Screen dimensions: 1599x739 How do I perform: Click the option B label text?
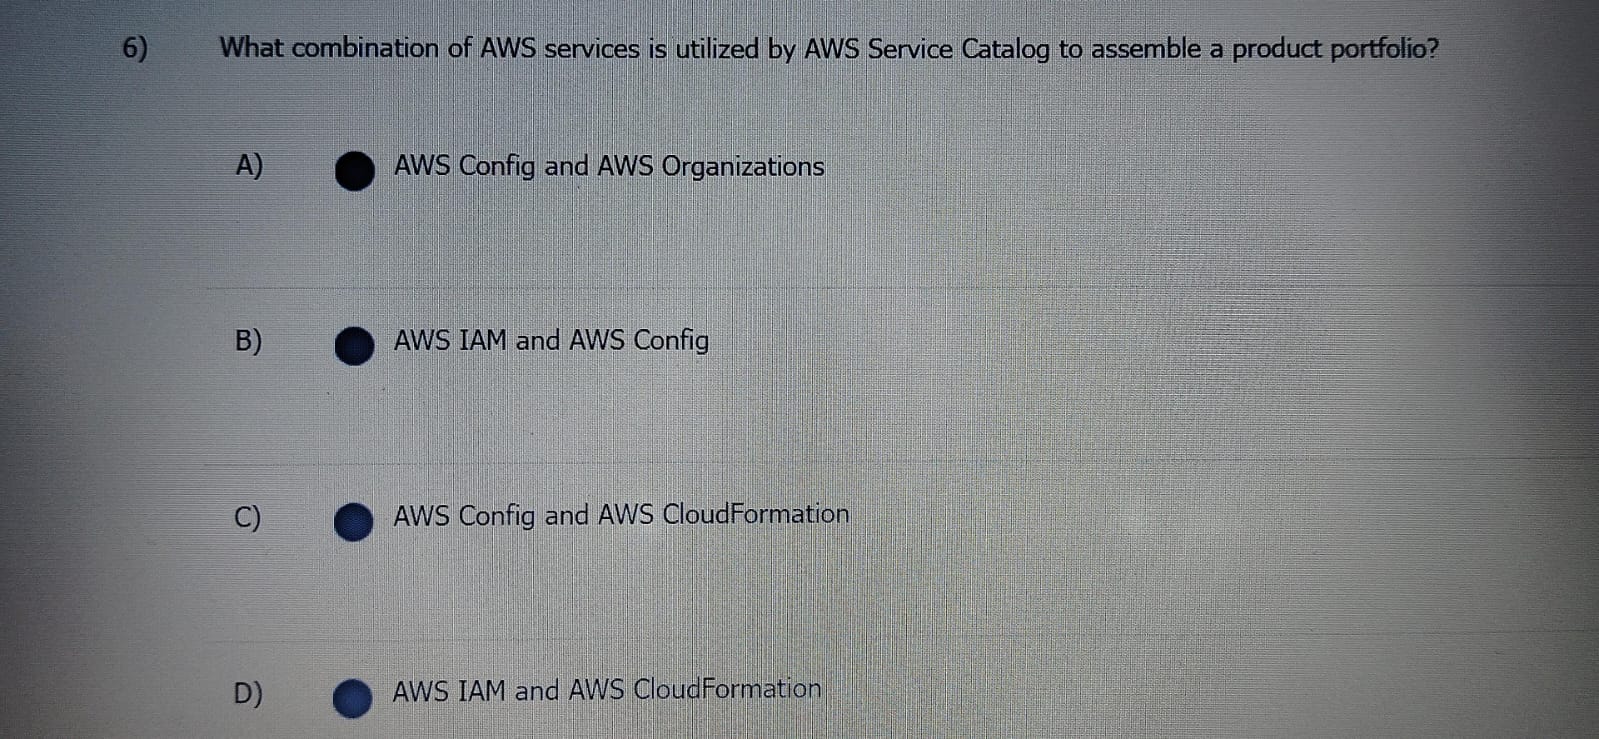pyautogui.click(x=249, y=341)
